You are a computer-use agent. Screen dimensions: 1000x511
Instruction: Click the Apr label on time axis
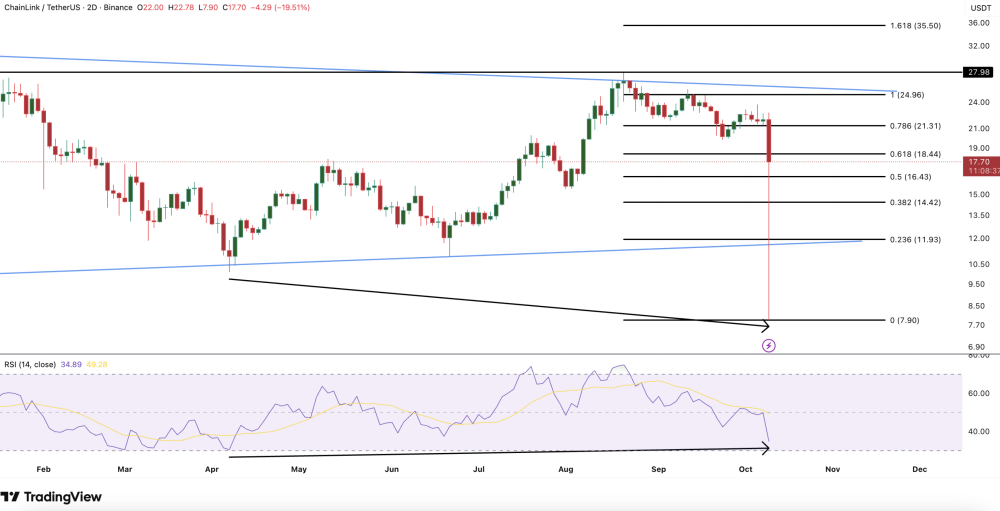(x=212, y=470)
